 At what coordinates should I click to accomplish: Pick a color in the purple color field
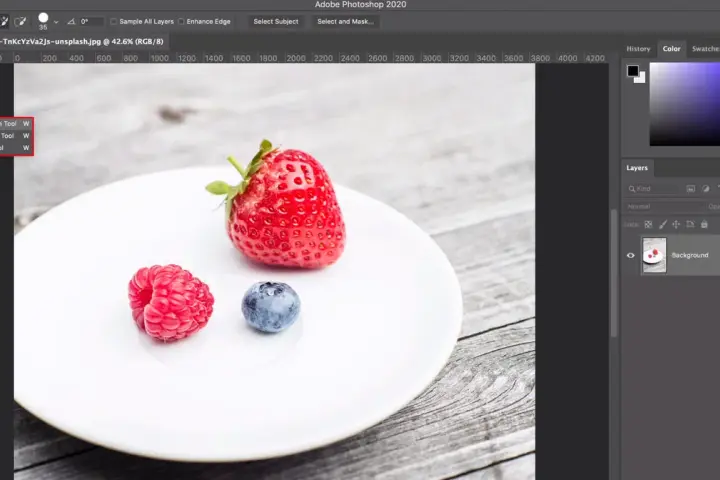click(x=685, y=104)
